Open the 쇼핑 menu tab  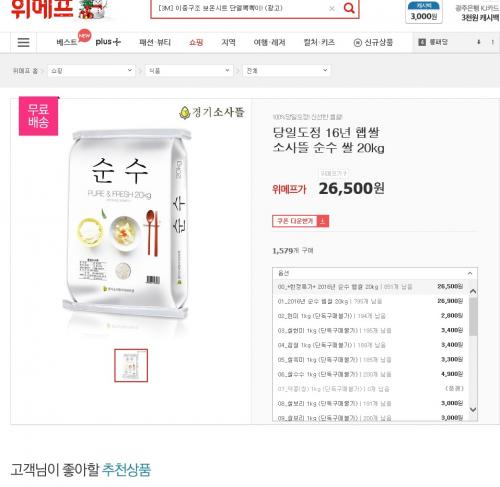coord(196,42)
